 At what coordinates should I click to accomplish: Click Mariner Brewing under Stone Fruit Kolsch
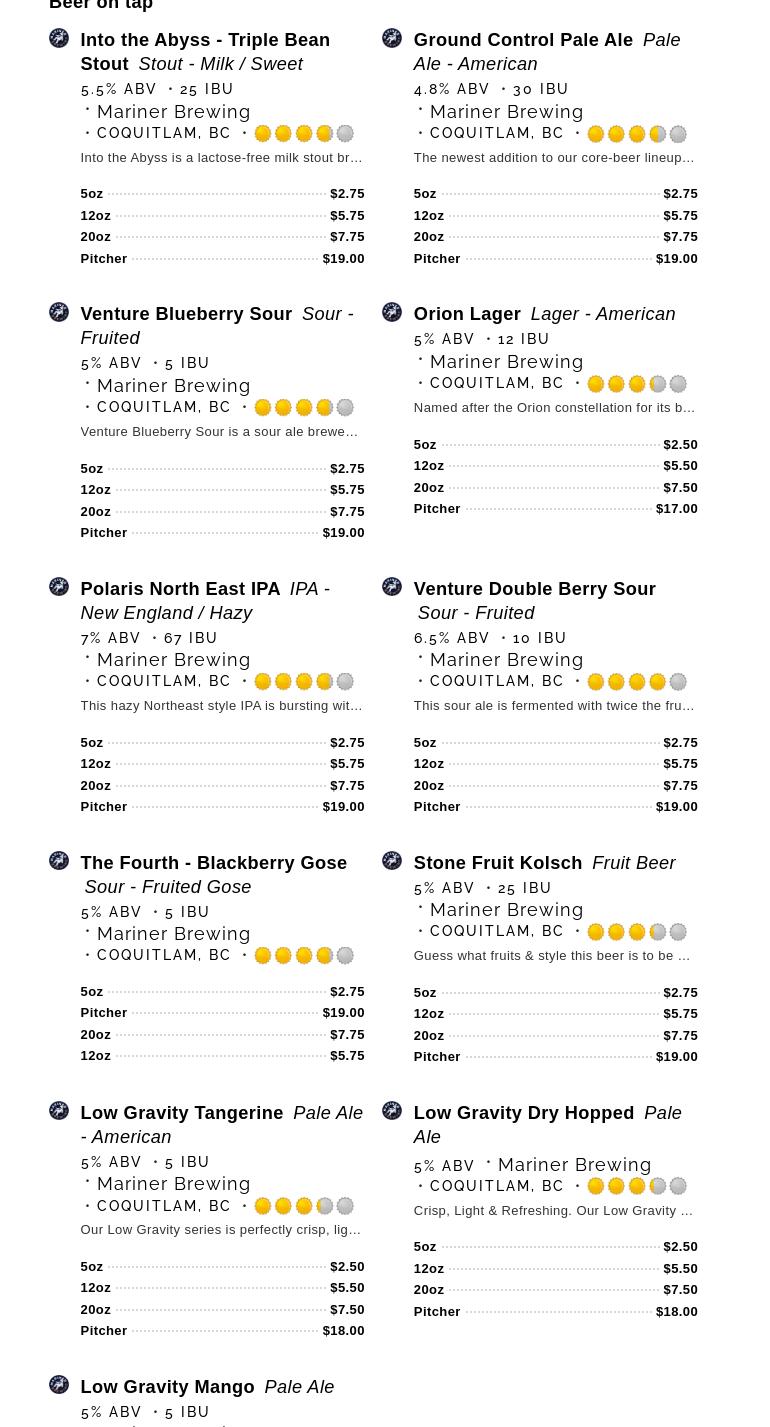coord(506,910)
